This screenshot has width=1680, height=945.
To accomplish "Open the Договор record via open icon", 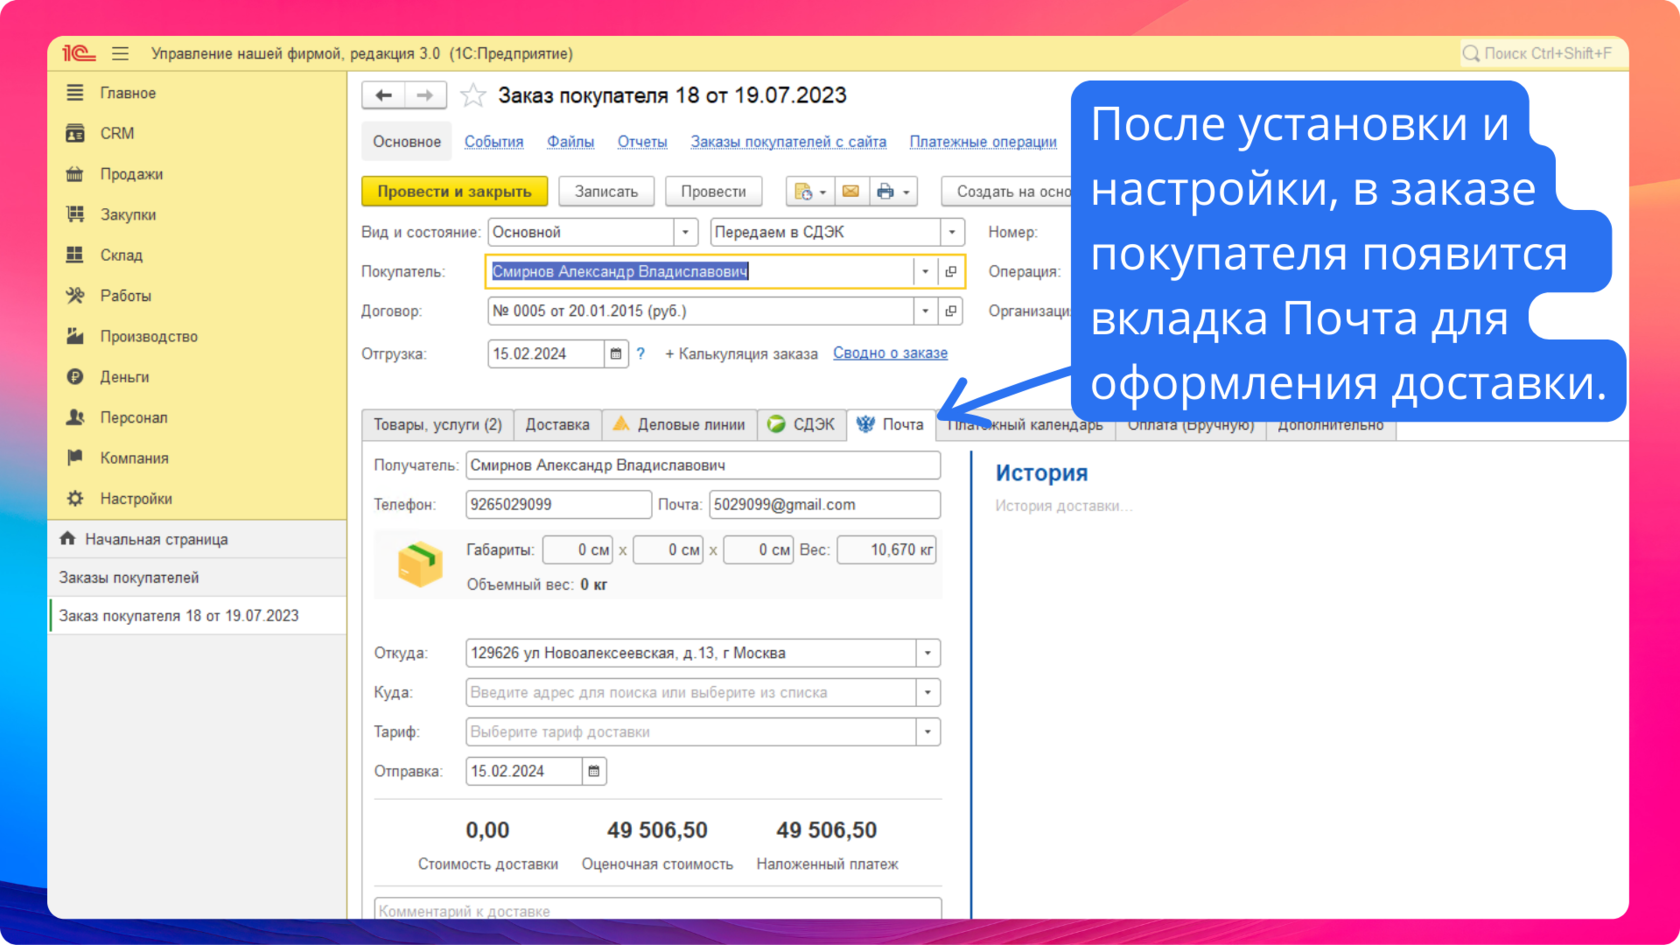I will [x=951, y=311].
